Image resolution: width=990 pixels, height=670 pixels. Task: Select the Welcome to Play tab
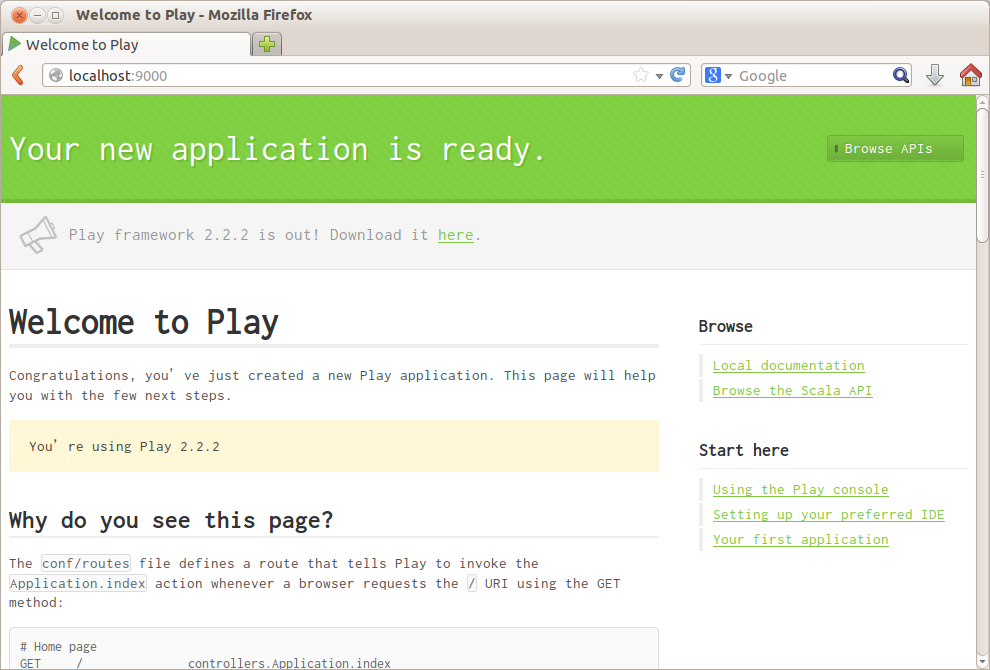click(x=120, y=44)
